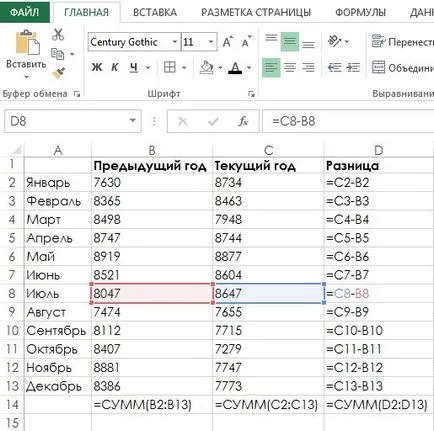Open the Copy options arrow
This screenshot has height=431, width=434.
pos(72,54)
